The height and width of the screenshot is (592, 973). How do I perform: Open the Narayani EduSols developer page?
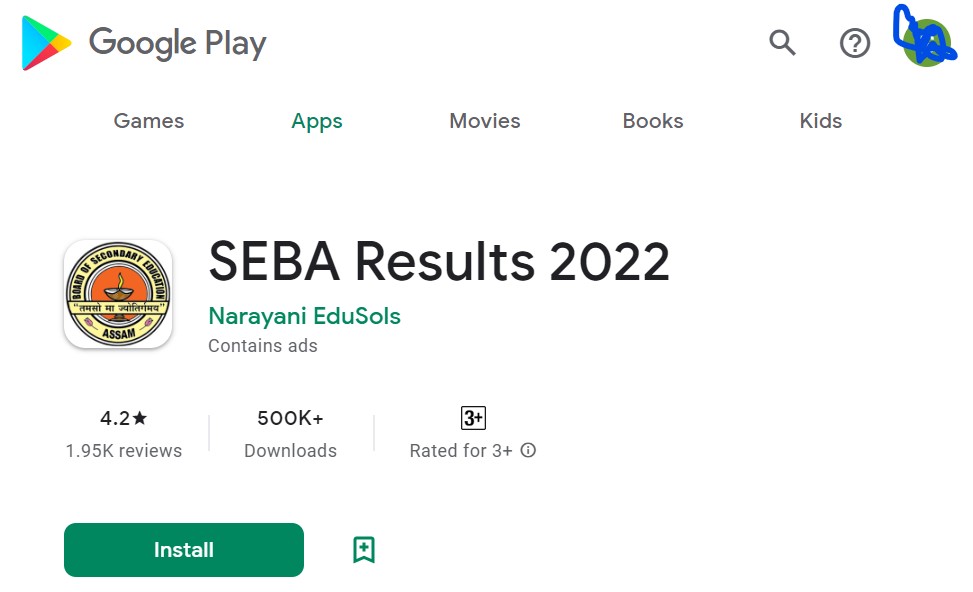[304, 316]
